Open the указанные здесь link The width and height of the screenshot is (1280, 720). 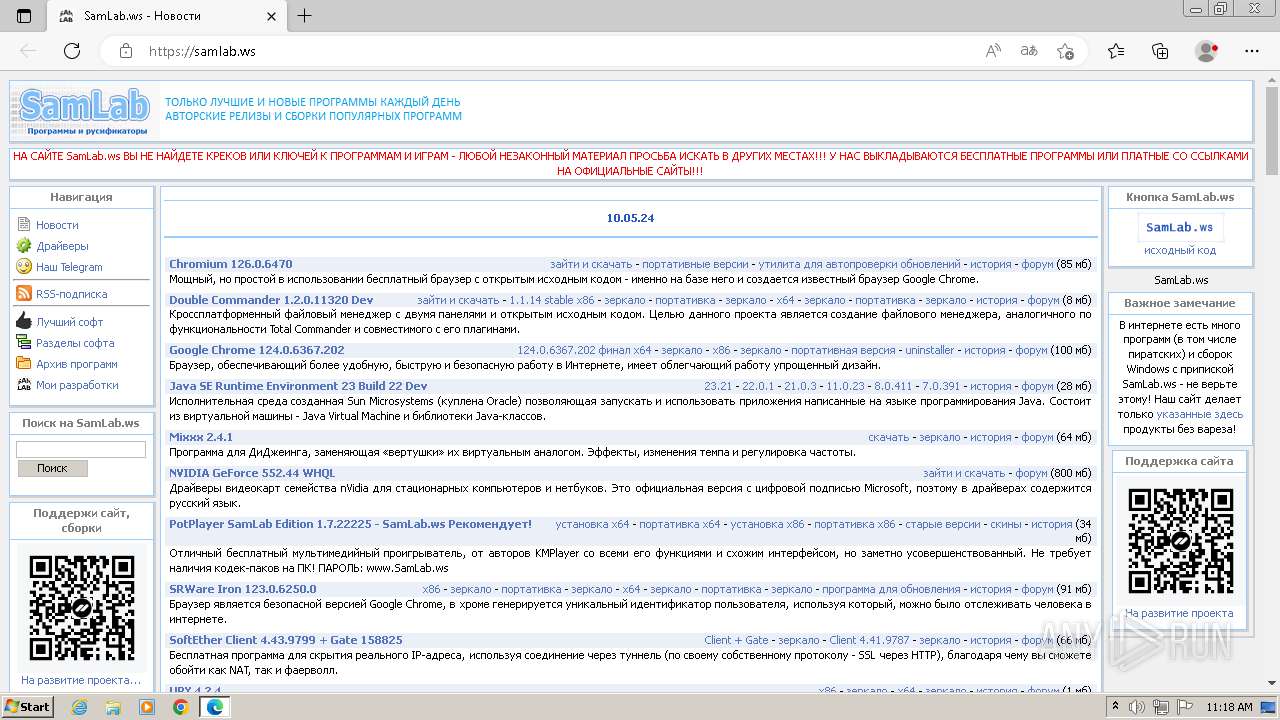[1200, 414]
